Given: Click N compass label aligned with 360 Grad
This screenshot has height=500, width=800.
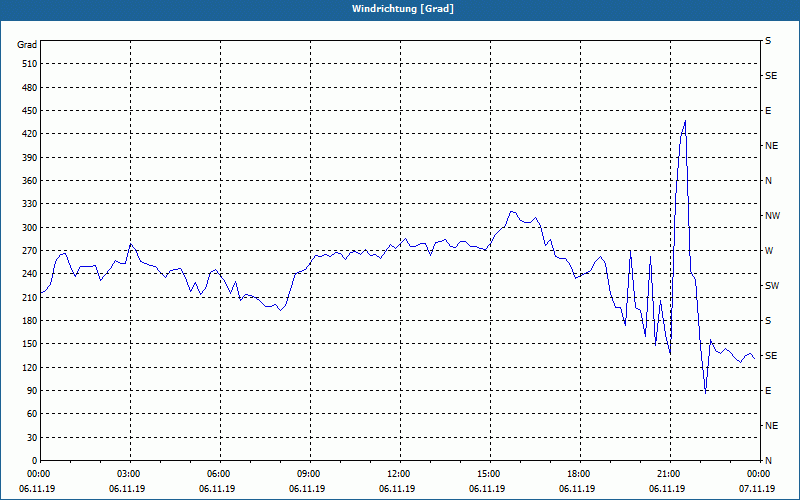Looking at the screenshot, I should 768,181.
